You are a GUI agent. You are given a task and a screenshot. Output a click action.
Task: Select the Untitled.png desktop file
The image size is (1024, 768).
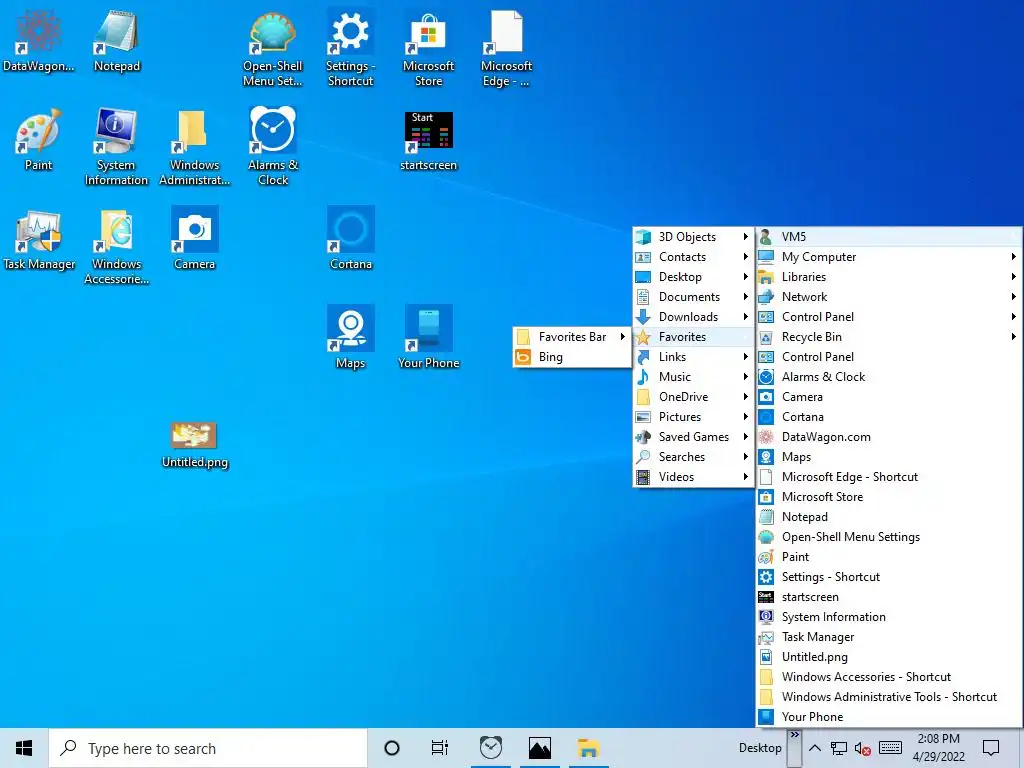194,445
